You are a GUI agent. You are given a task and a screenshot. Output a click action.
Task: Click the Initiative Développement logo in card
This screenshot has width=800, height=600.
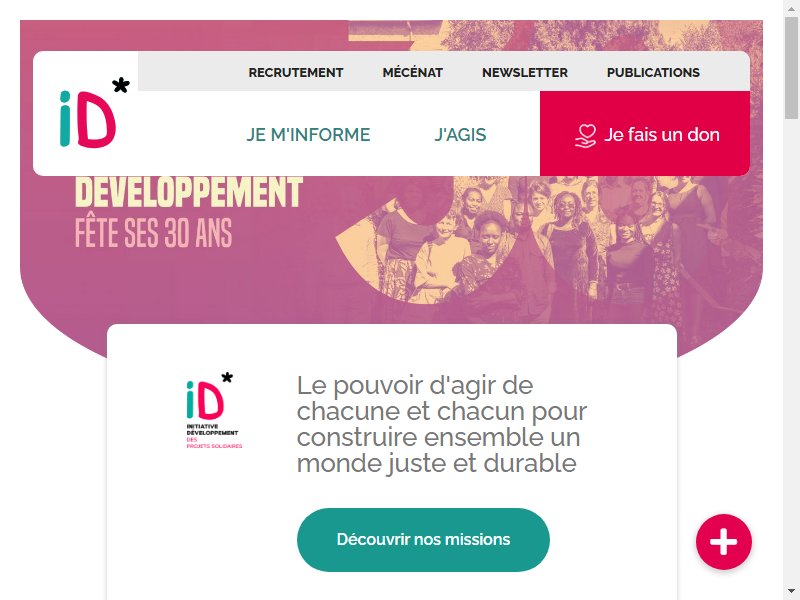click(214, 411)
